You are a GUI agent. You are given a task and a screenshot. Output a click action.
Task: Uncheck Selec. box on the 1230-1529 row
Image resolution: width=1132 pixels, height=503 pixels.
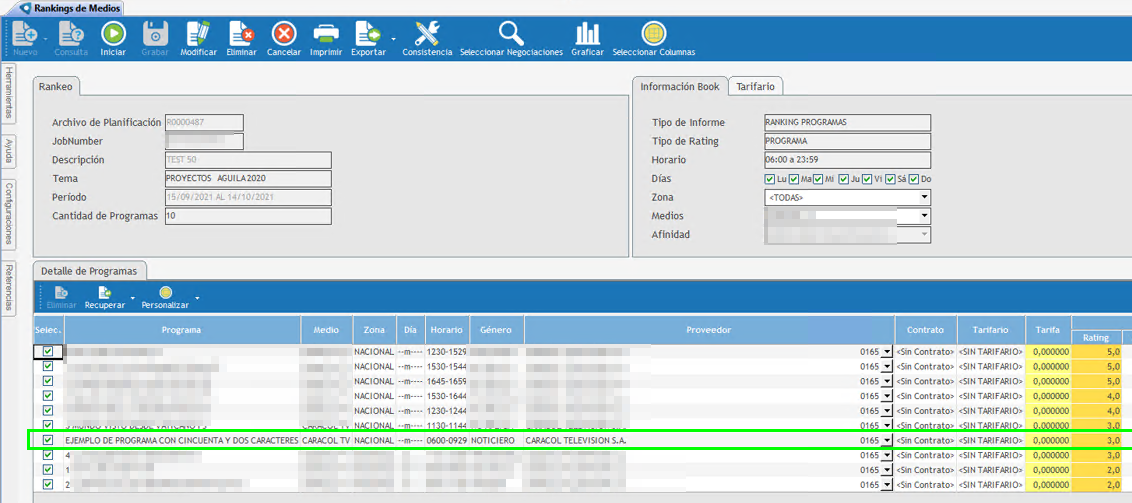point(48,351)
